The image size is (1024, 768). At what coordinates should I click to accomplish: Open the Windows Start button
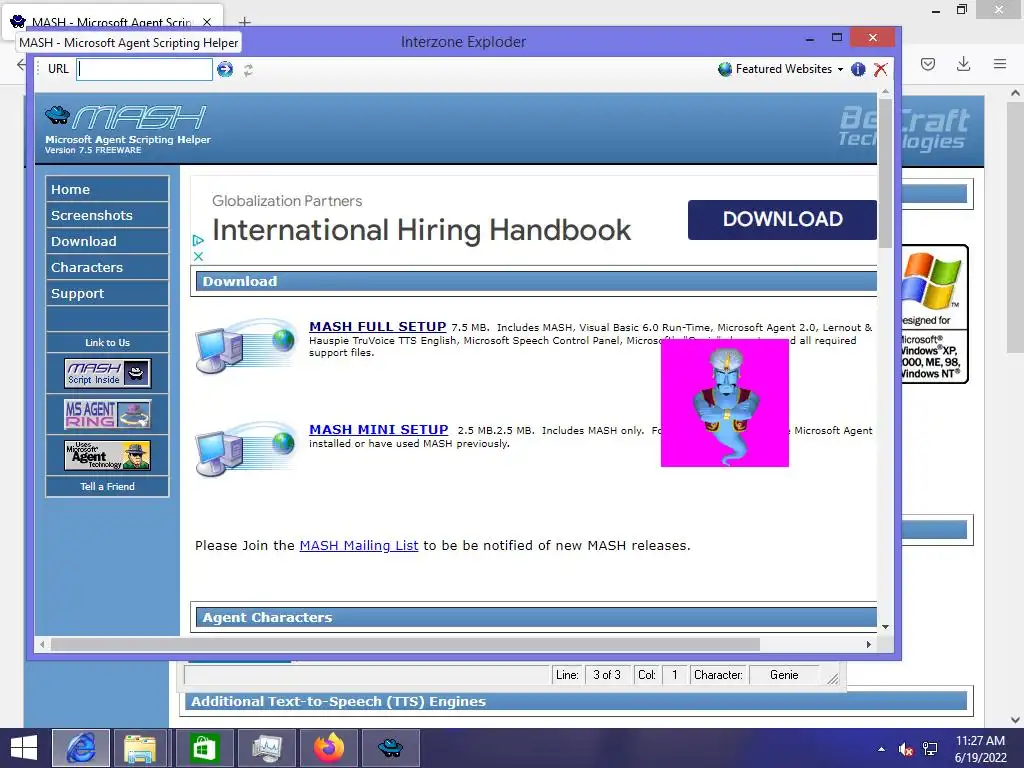24,748
